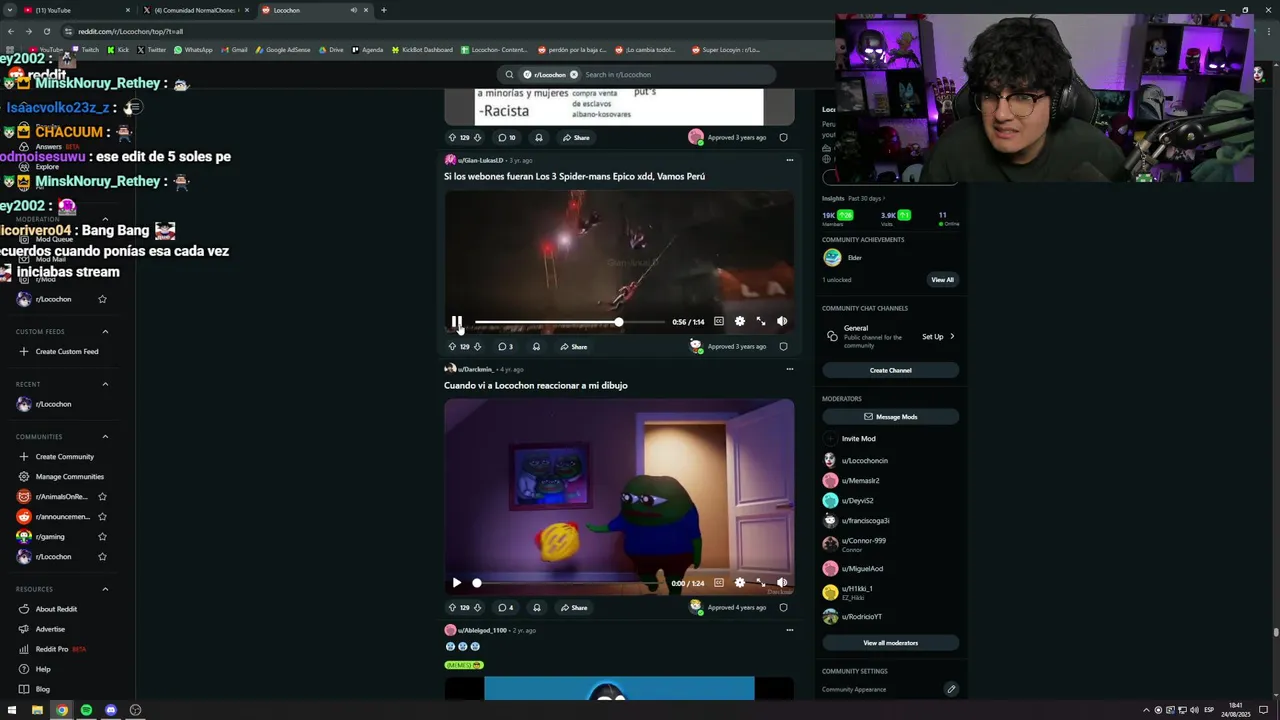
Task: Open overflow menu of Darckmin post
Action: coord(789,369)
